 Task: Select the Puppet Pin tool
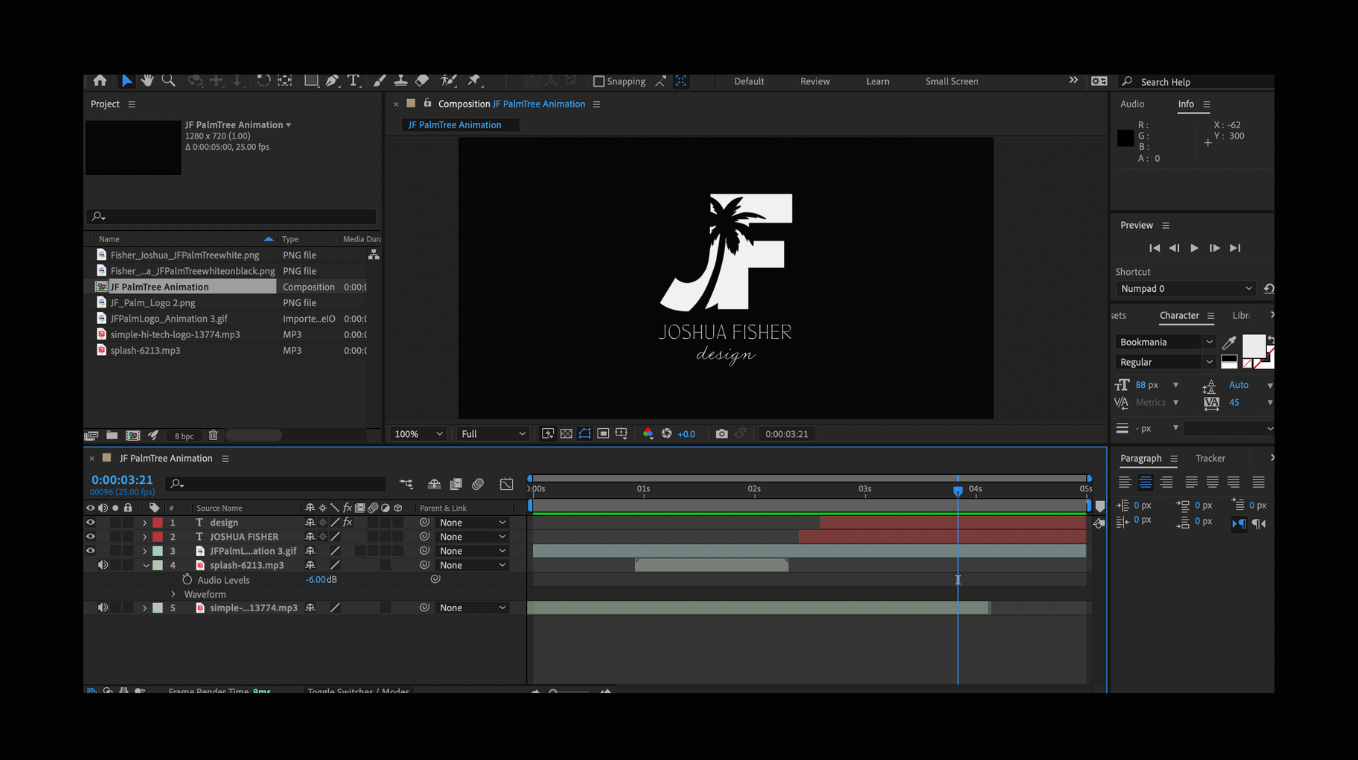(x=474, y=81)
